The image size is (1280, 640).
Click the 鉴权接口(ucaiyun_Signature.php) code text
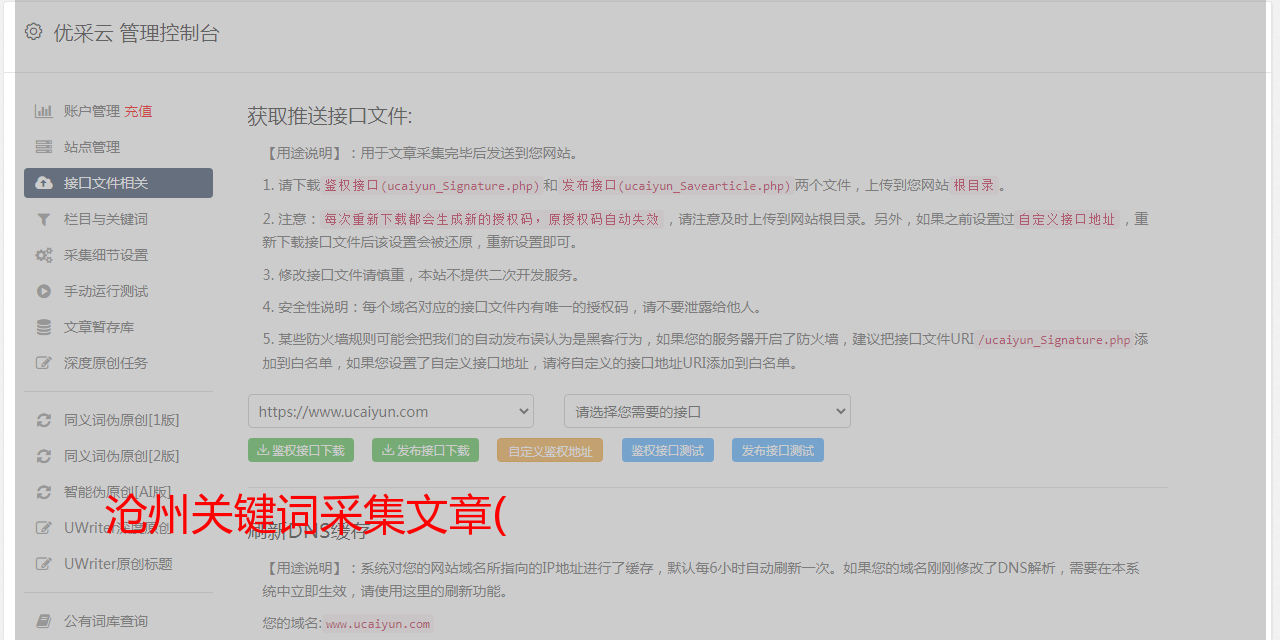click(x=432, y=185)
